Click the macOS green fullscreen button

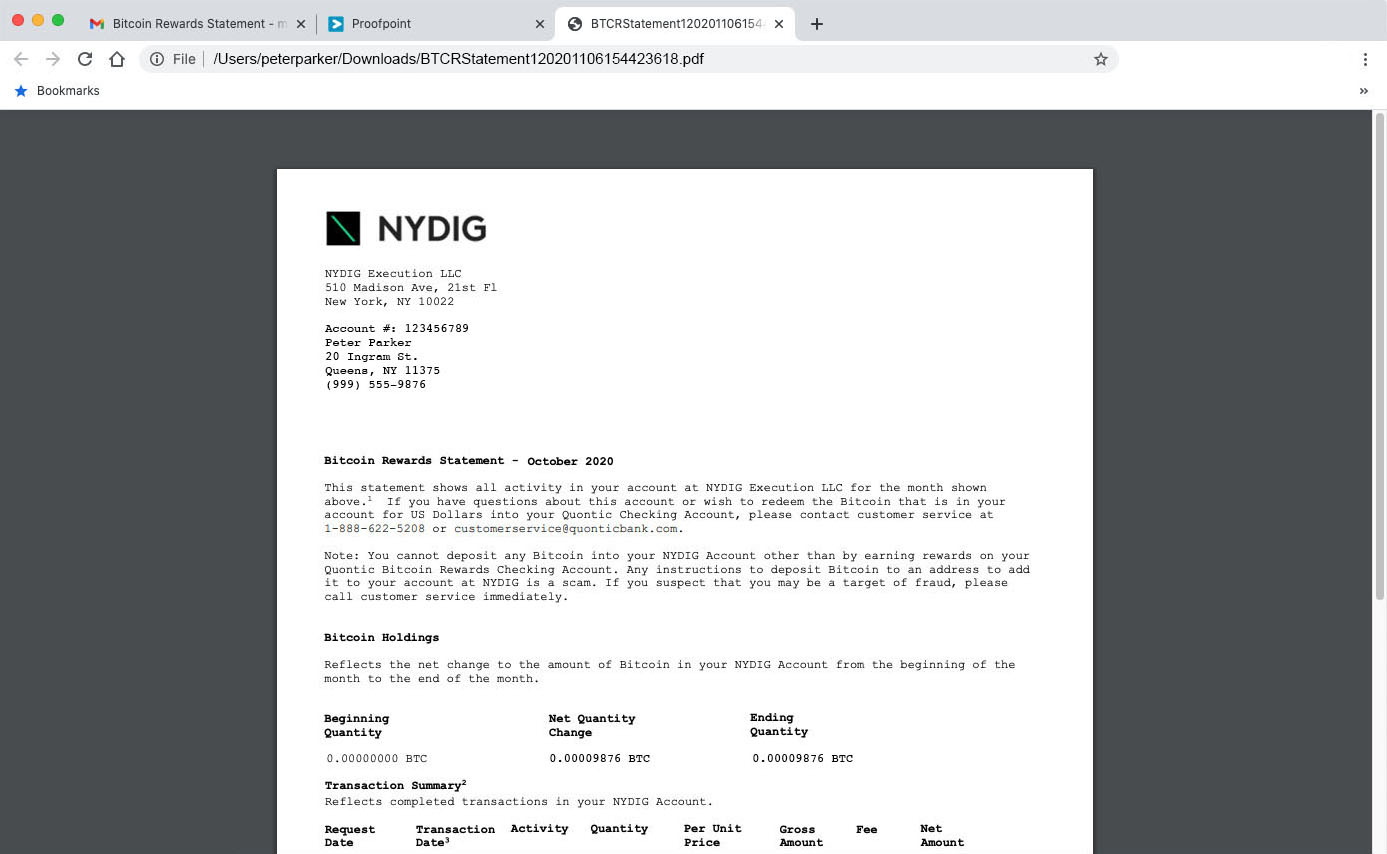58,20
